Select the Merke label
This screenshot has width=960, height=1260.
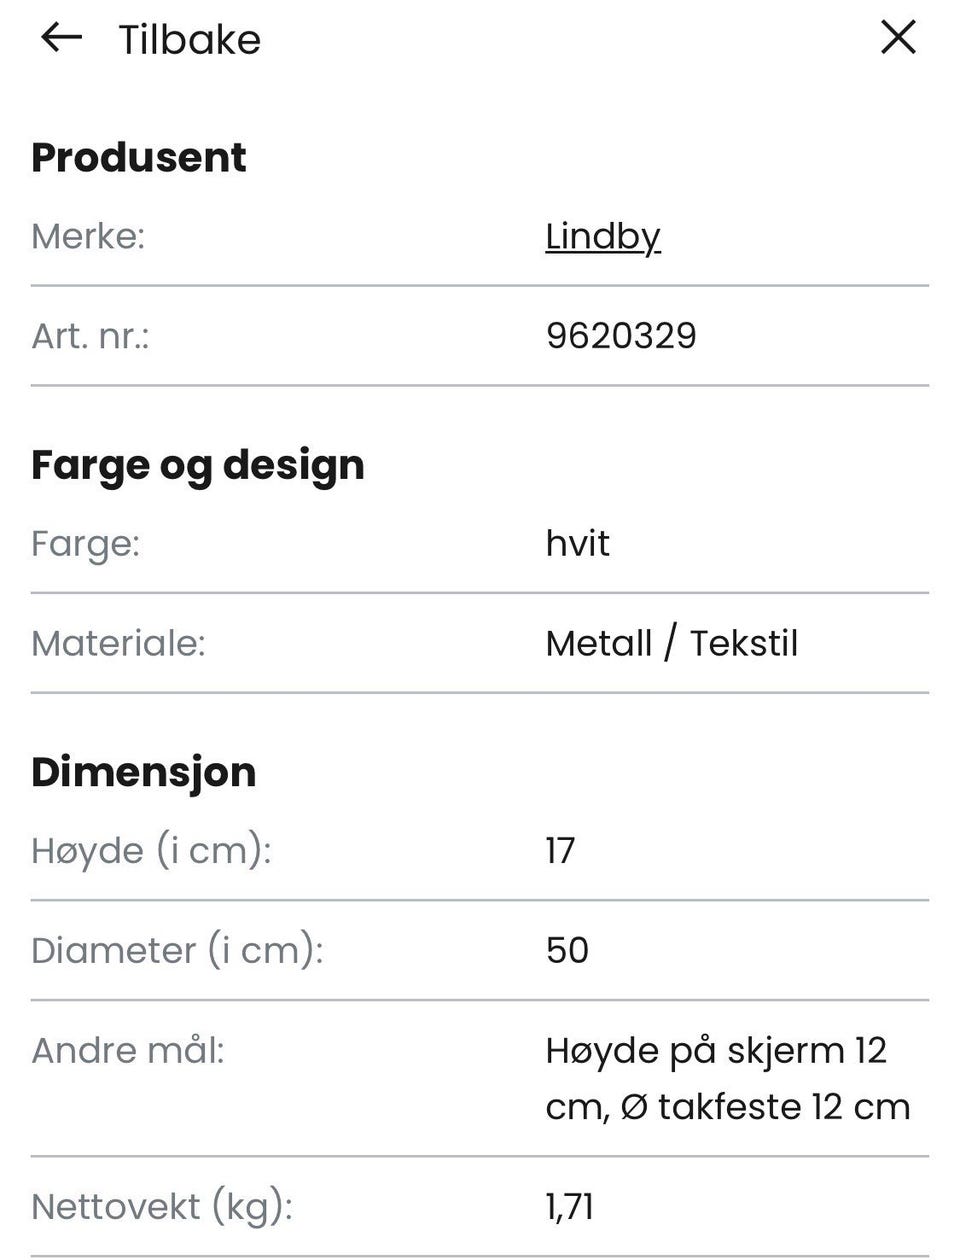point(88,236)
